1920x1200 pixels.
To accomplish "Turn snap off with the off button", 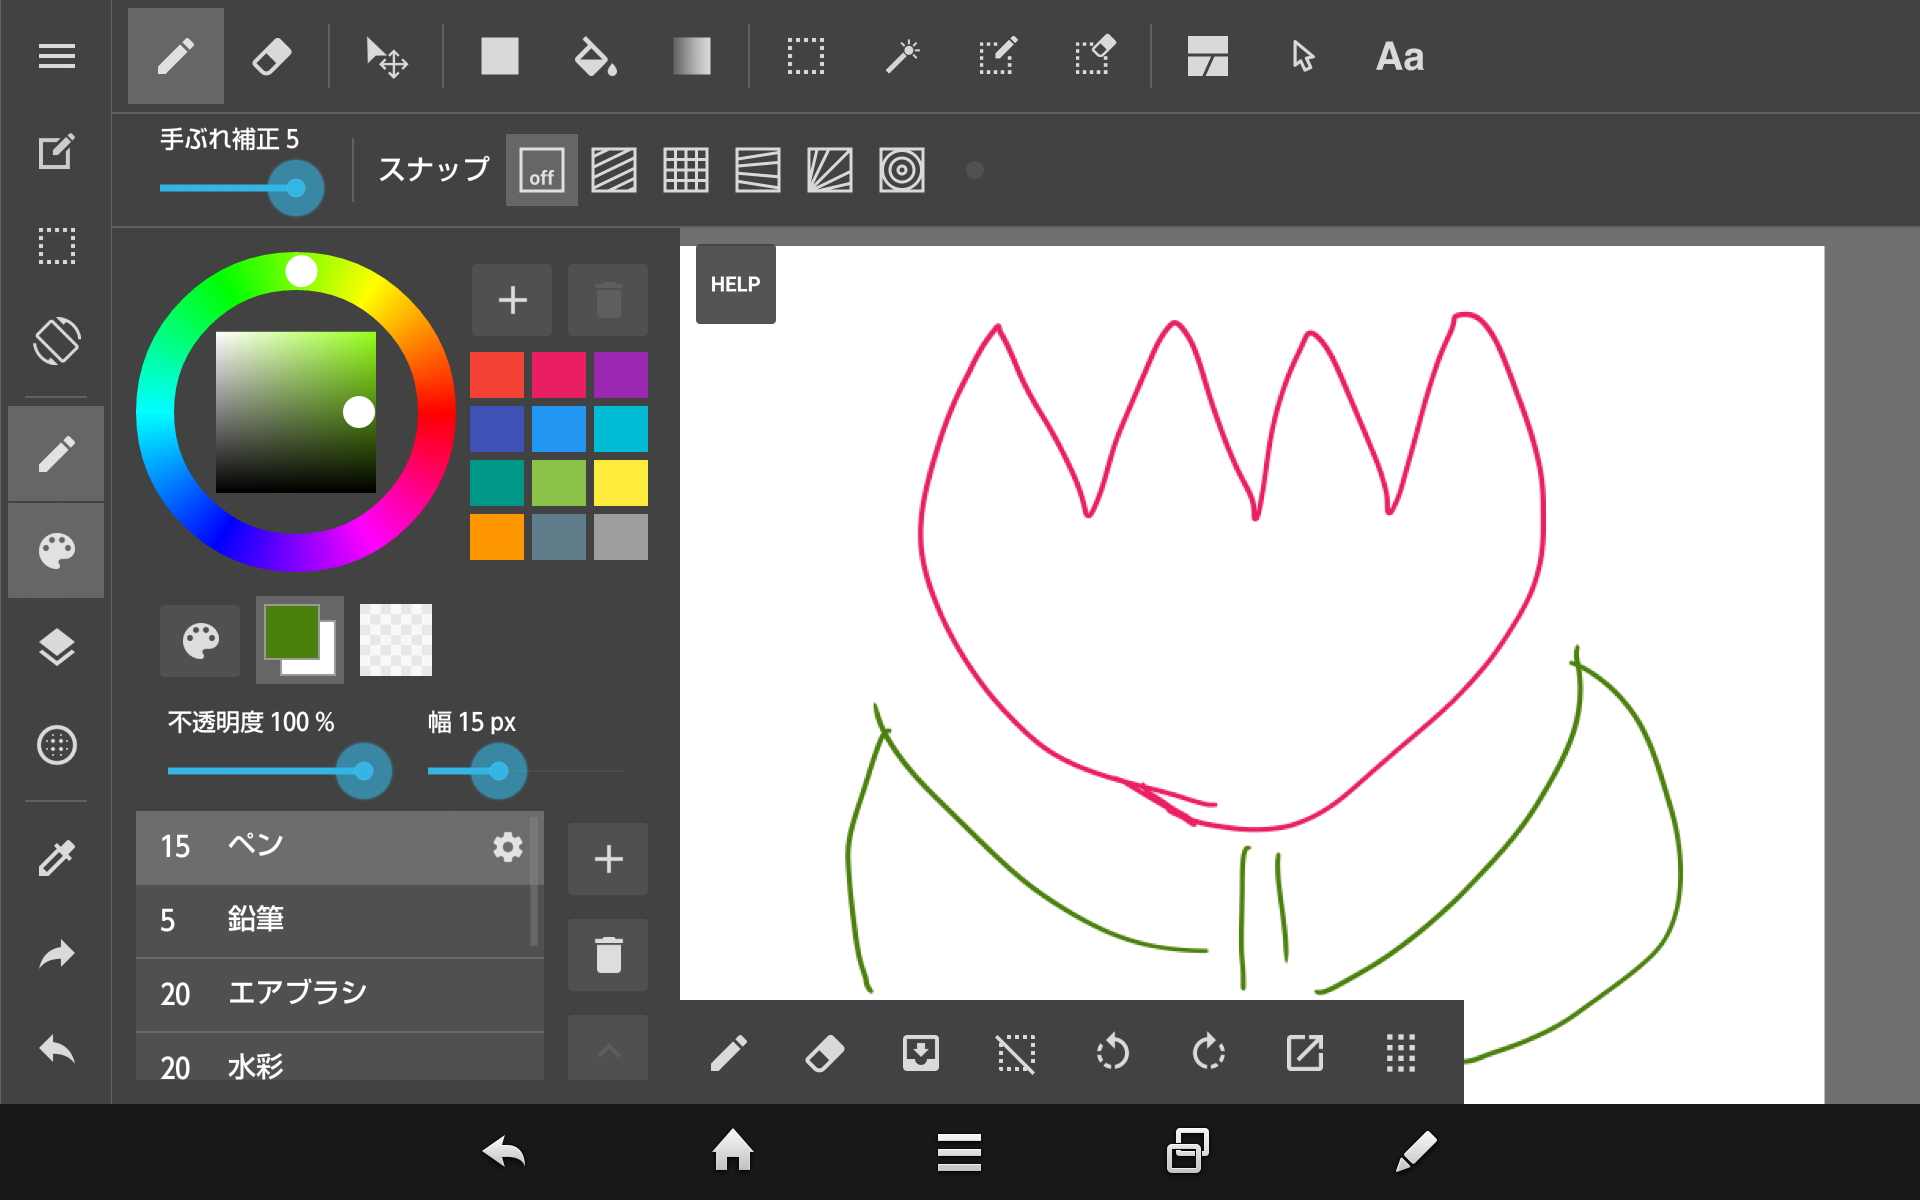I will pos(541,170).
